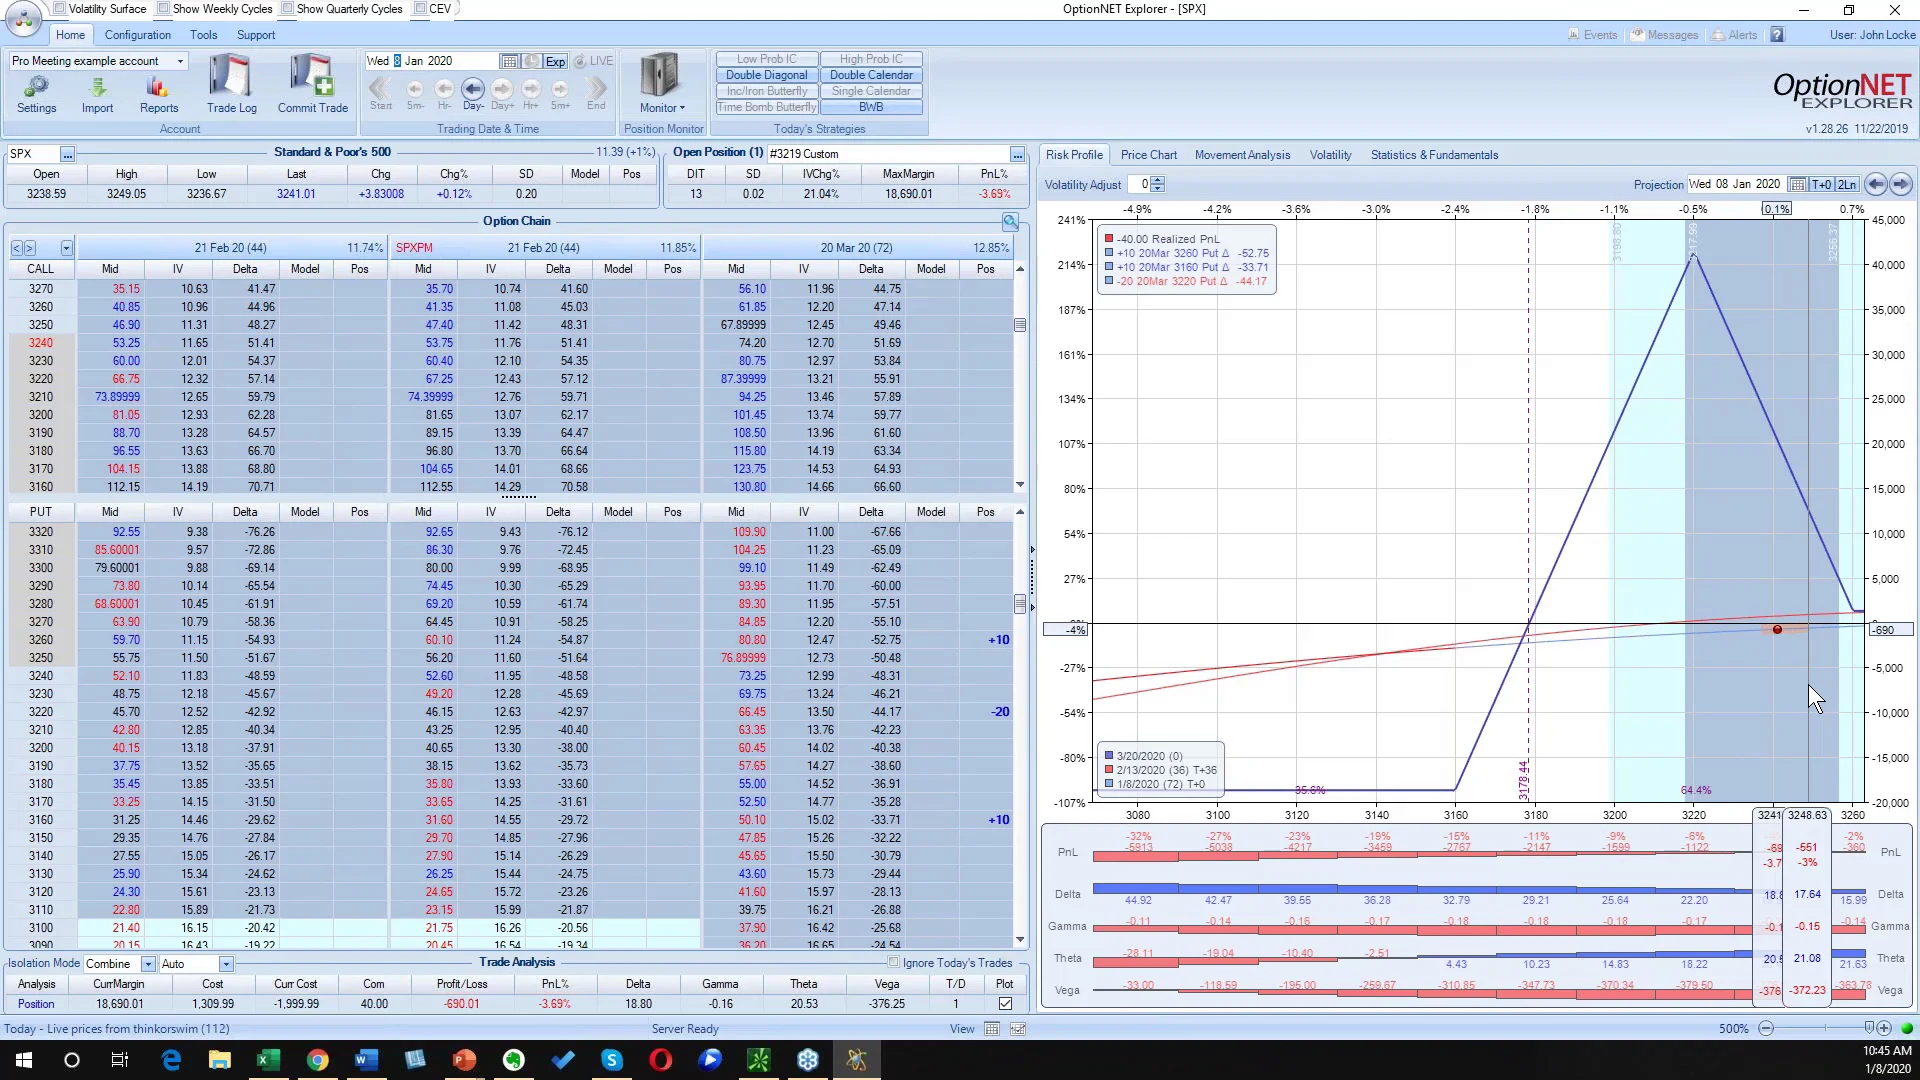Click the status bar grid view icon
The image size is (1920, 1080).
(x=992, y=1029)
